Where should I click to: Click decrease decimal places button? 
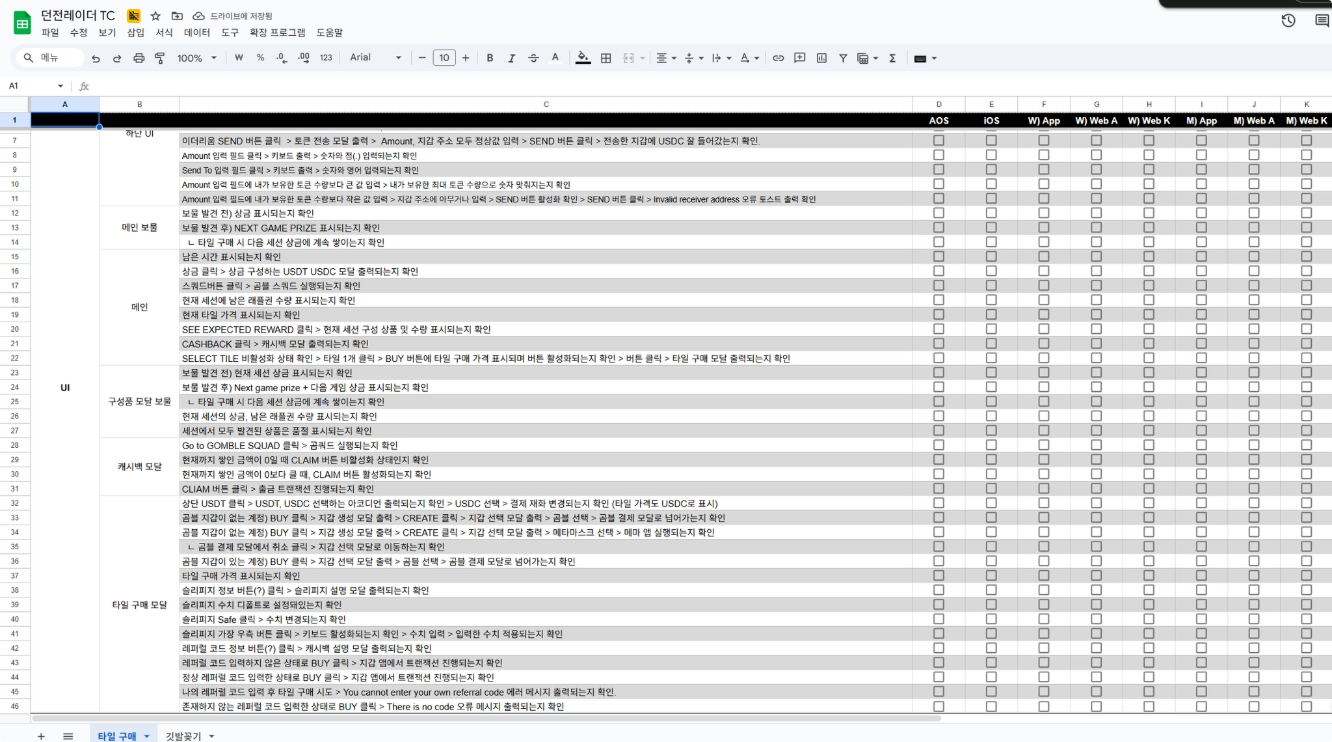tap(282, 58)
